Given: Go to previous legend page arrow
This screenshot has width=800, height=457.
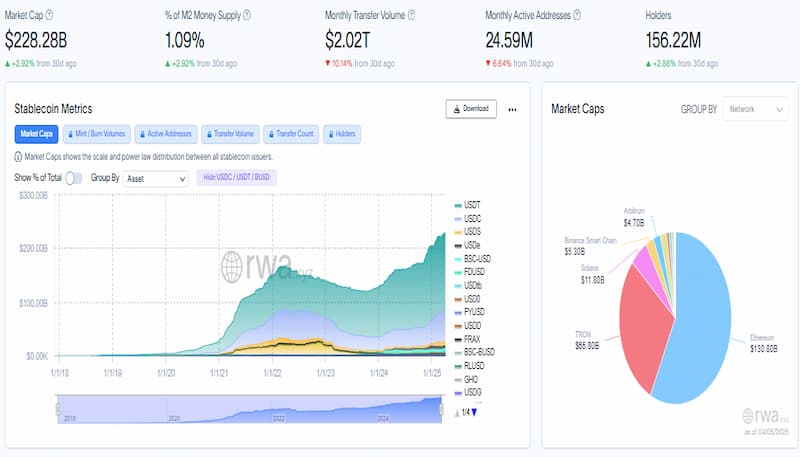Looking at the screenshot, I should pyautogui.click(x=457, y=412).
